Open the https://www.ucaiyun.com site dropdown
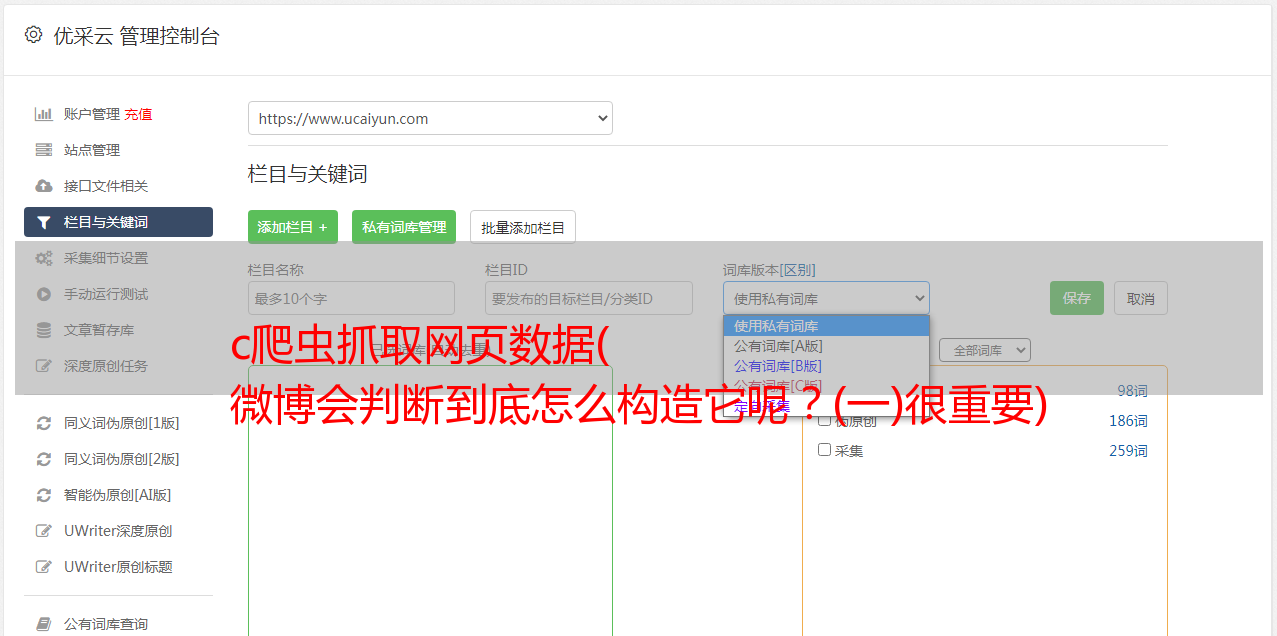Screen dimensions: 1277x636 click(x=430, y=118)
